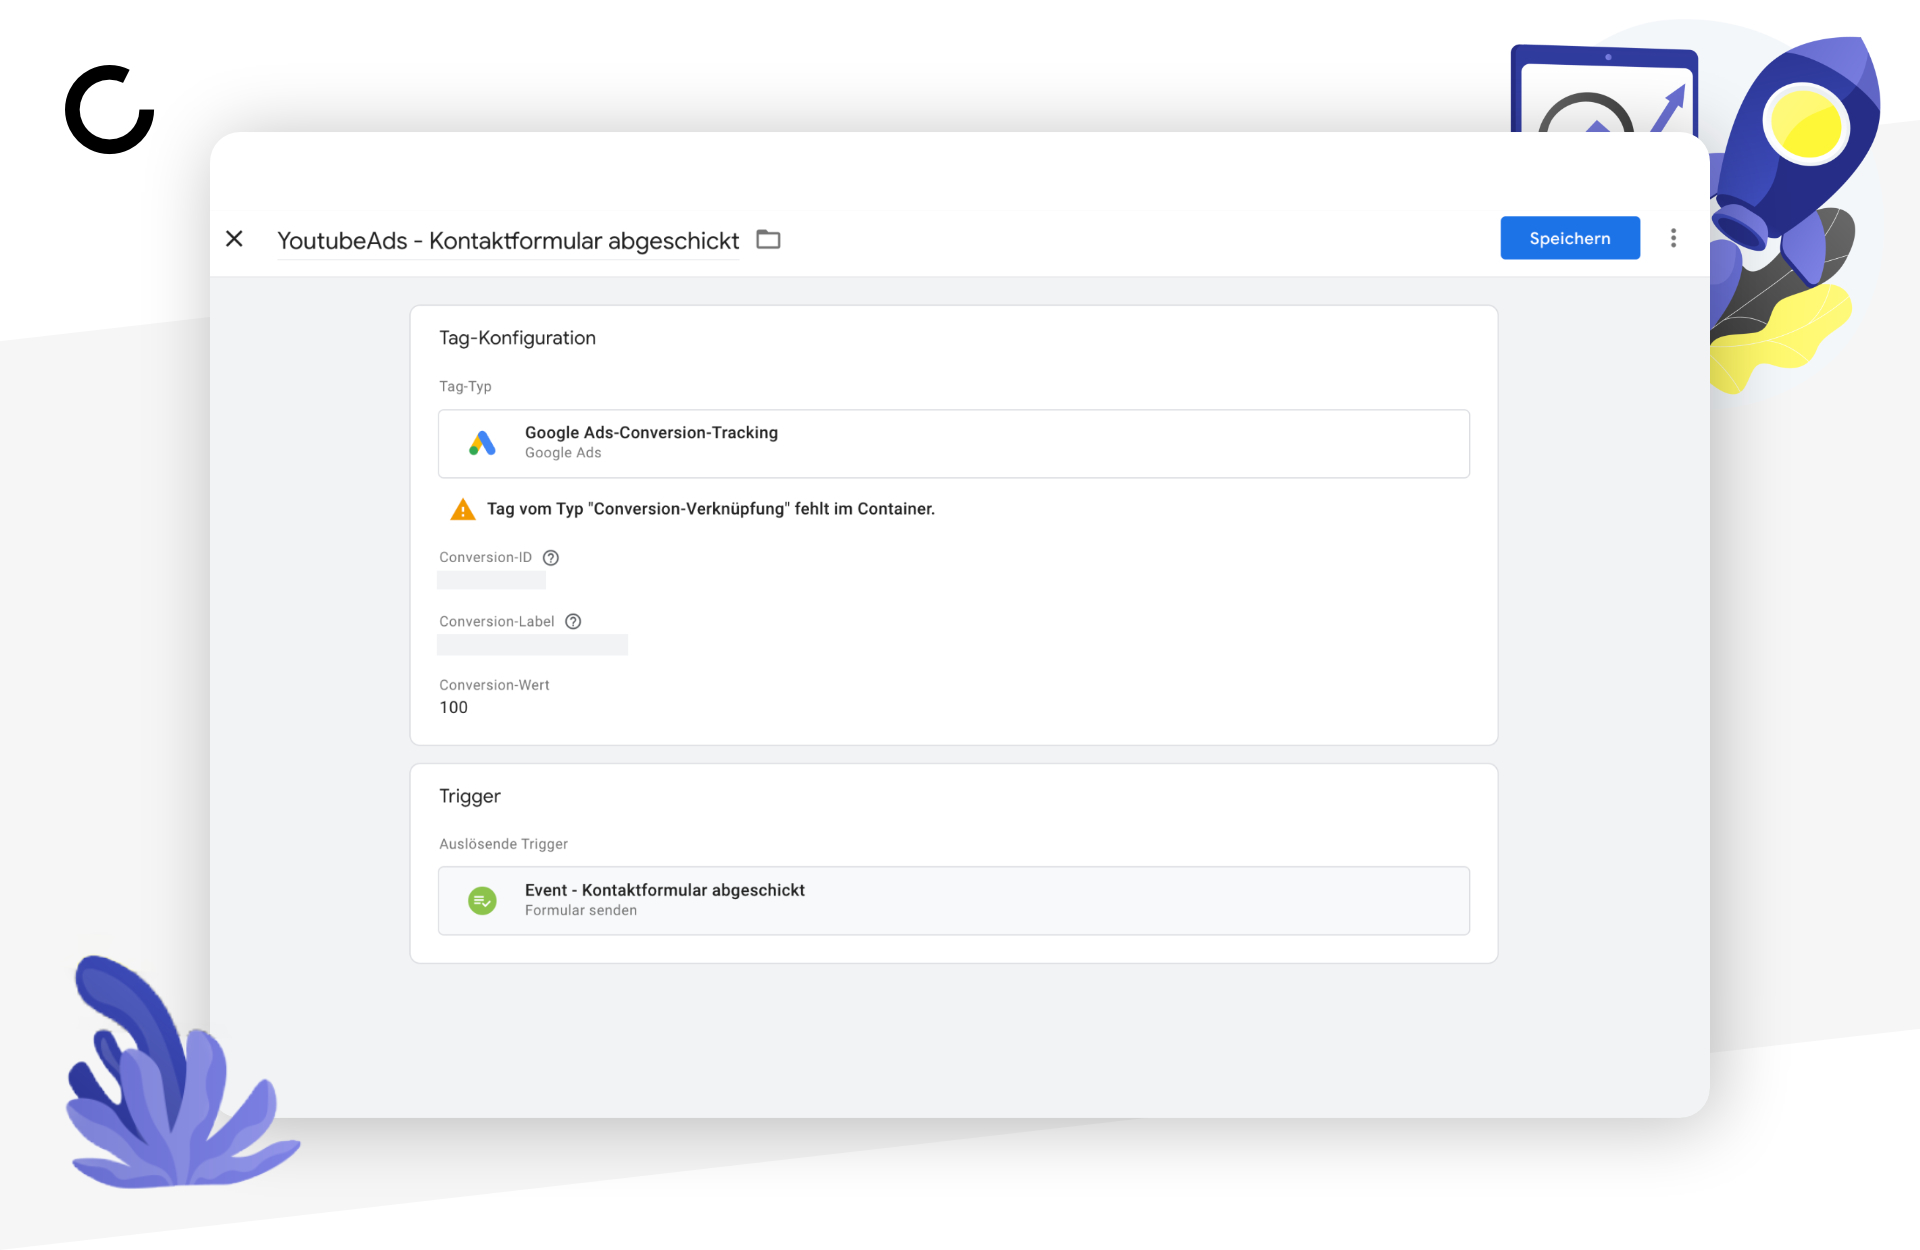Viewport: 1920px width, 1250px height.
Task: Click the Tag-Konfiguration heading
Action: [x=517, y=338]
